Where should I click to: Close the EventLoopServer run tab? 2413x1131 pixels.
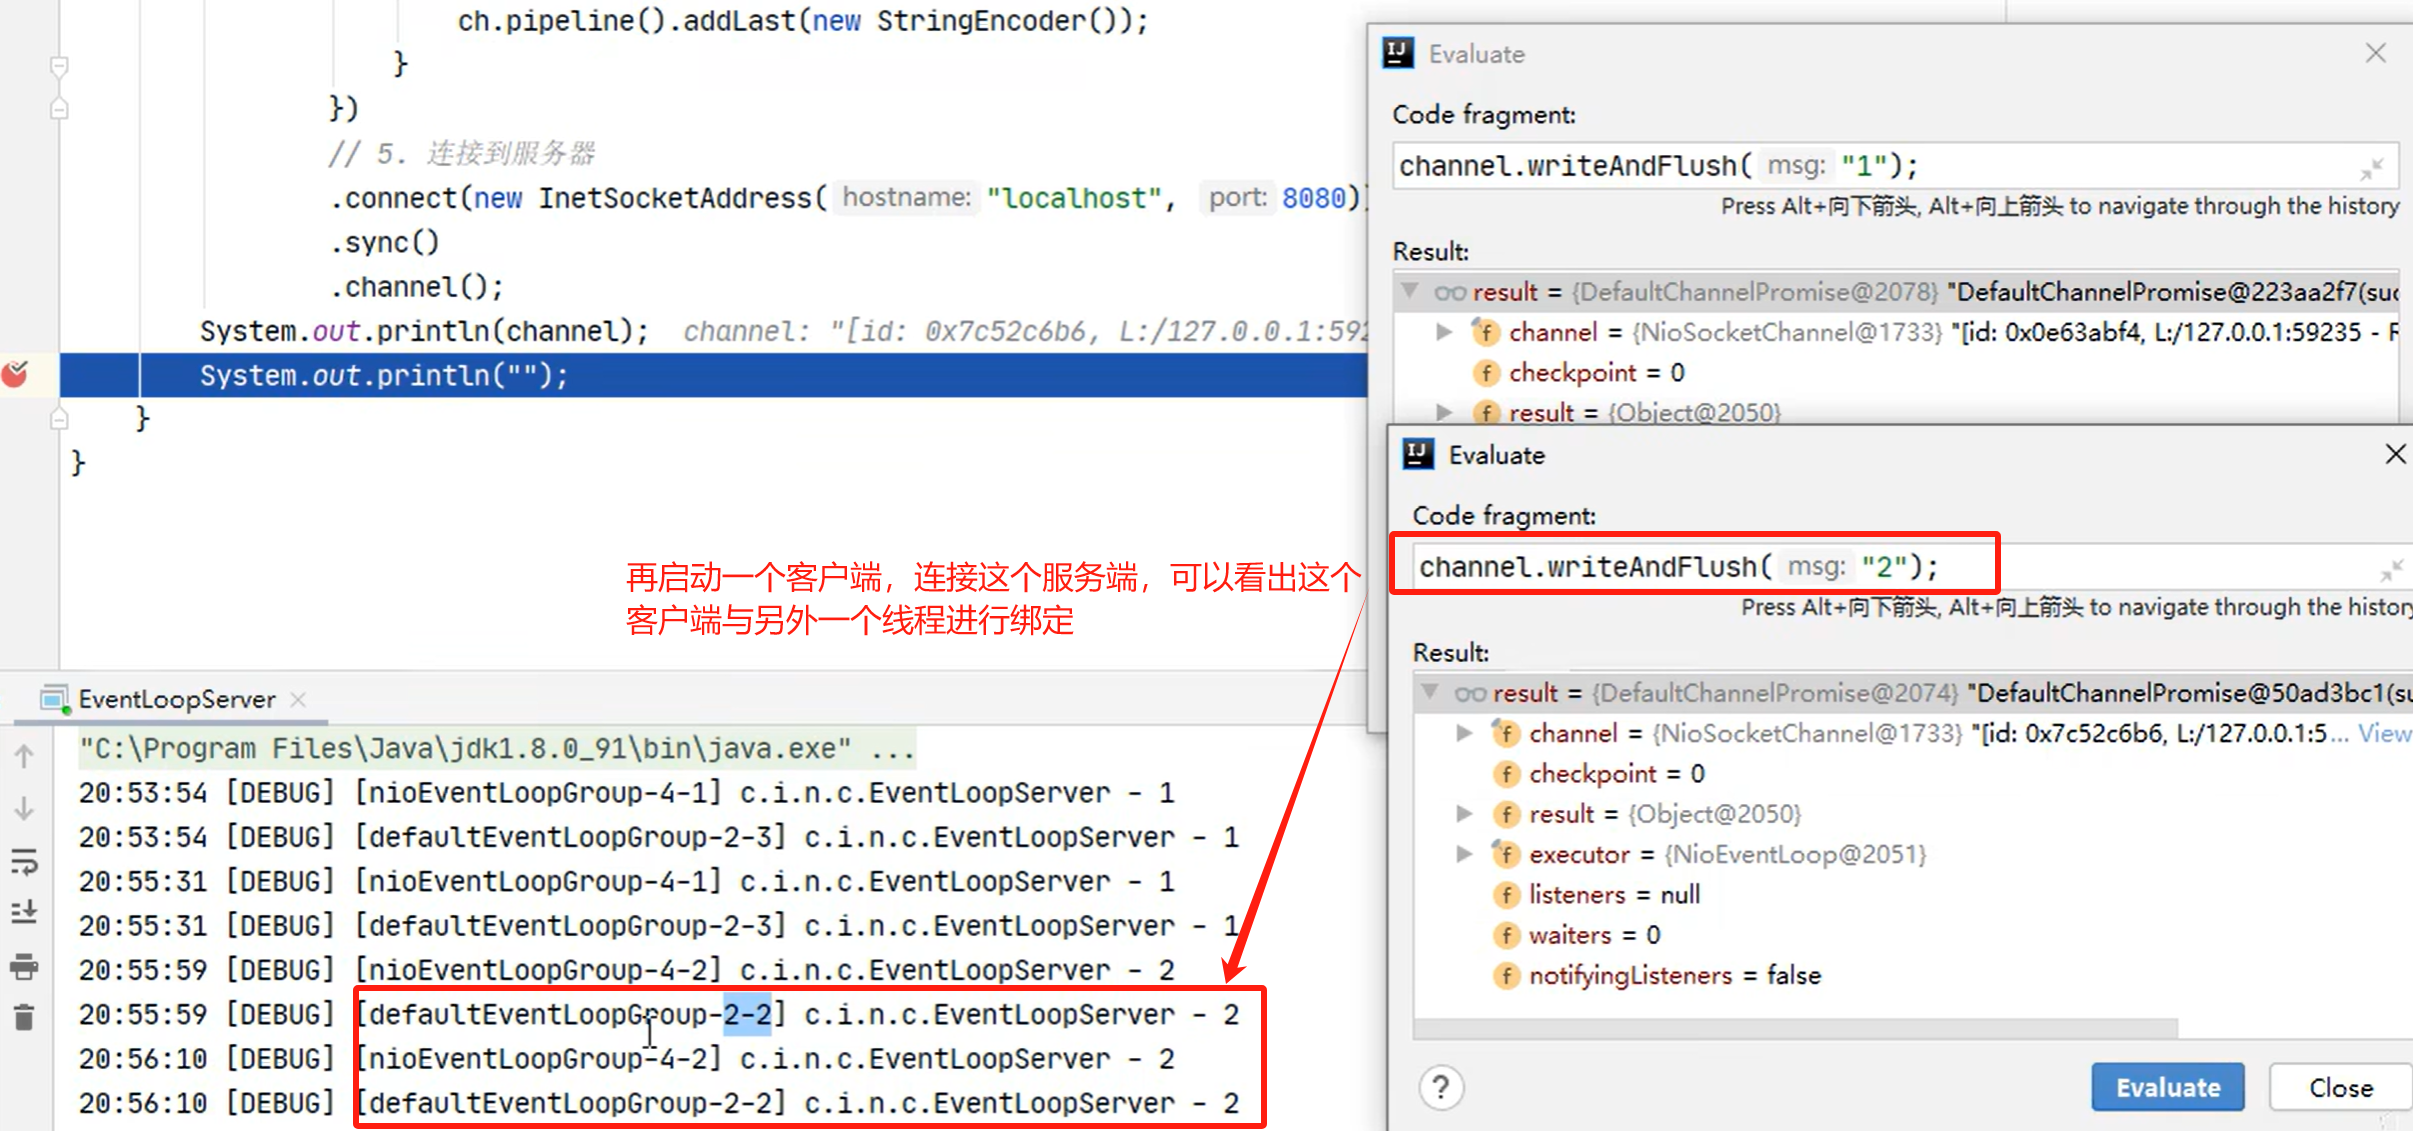point(298,699)
